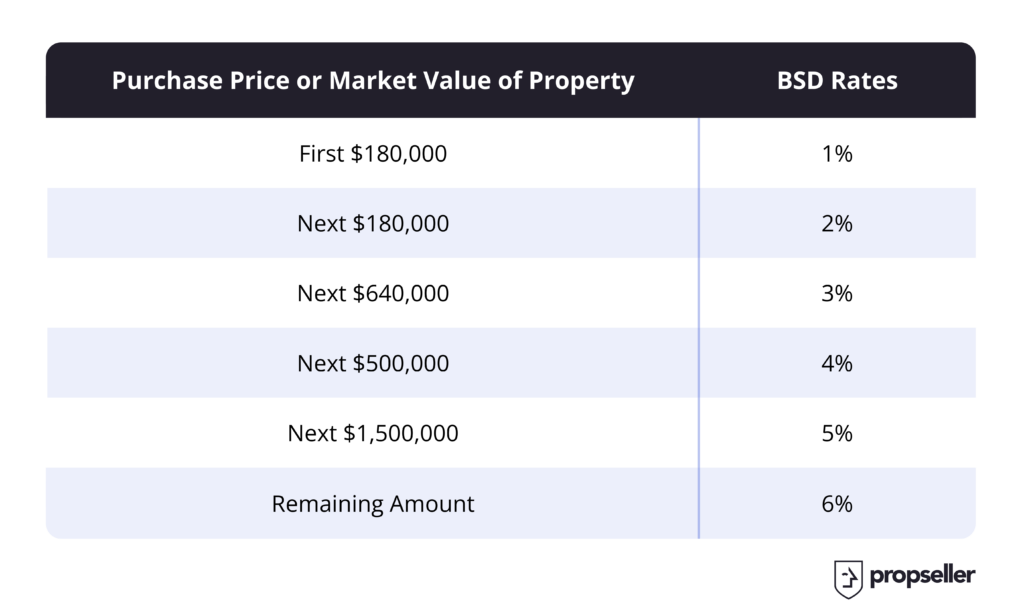Screen dimensions: 1024x614
Task: Select the Next $180,000 row
Action: click(511, 223)
